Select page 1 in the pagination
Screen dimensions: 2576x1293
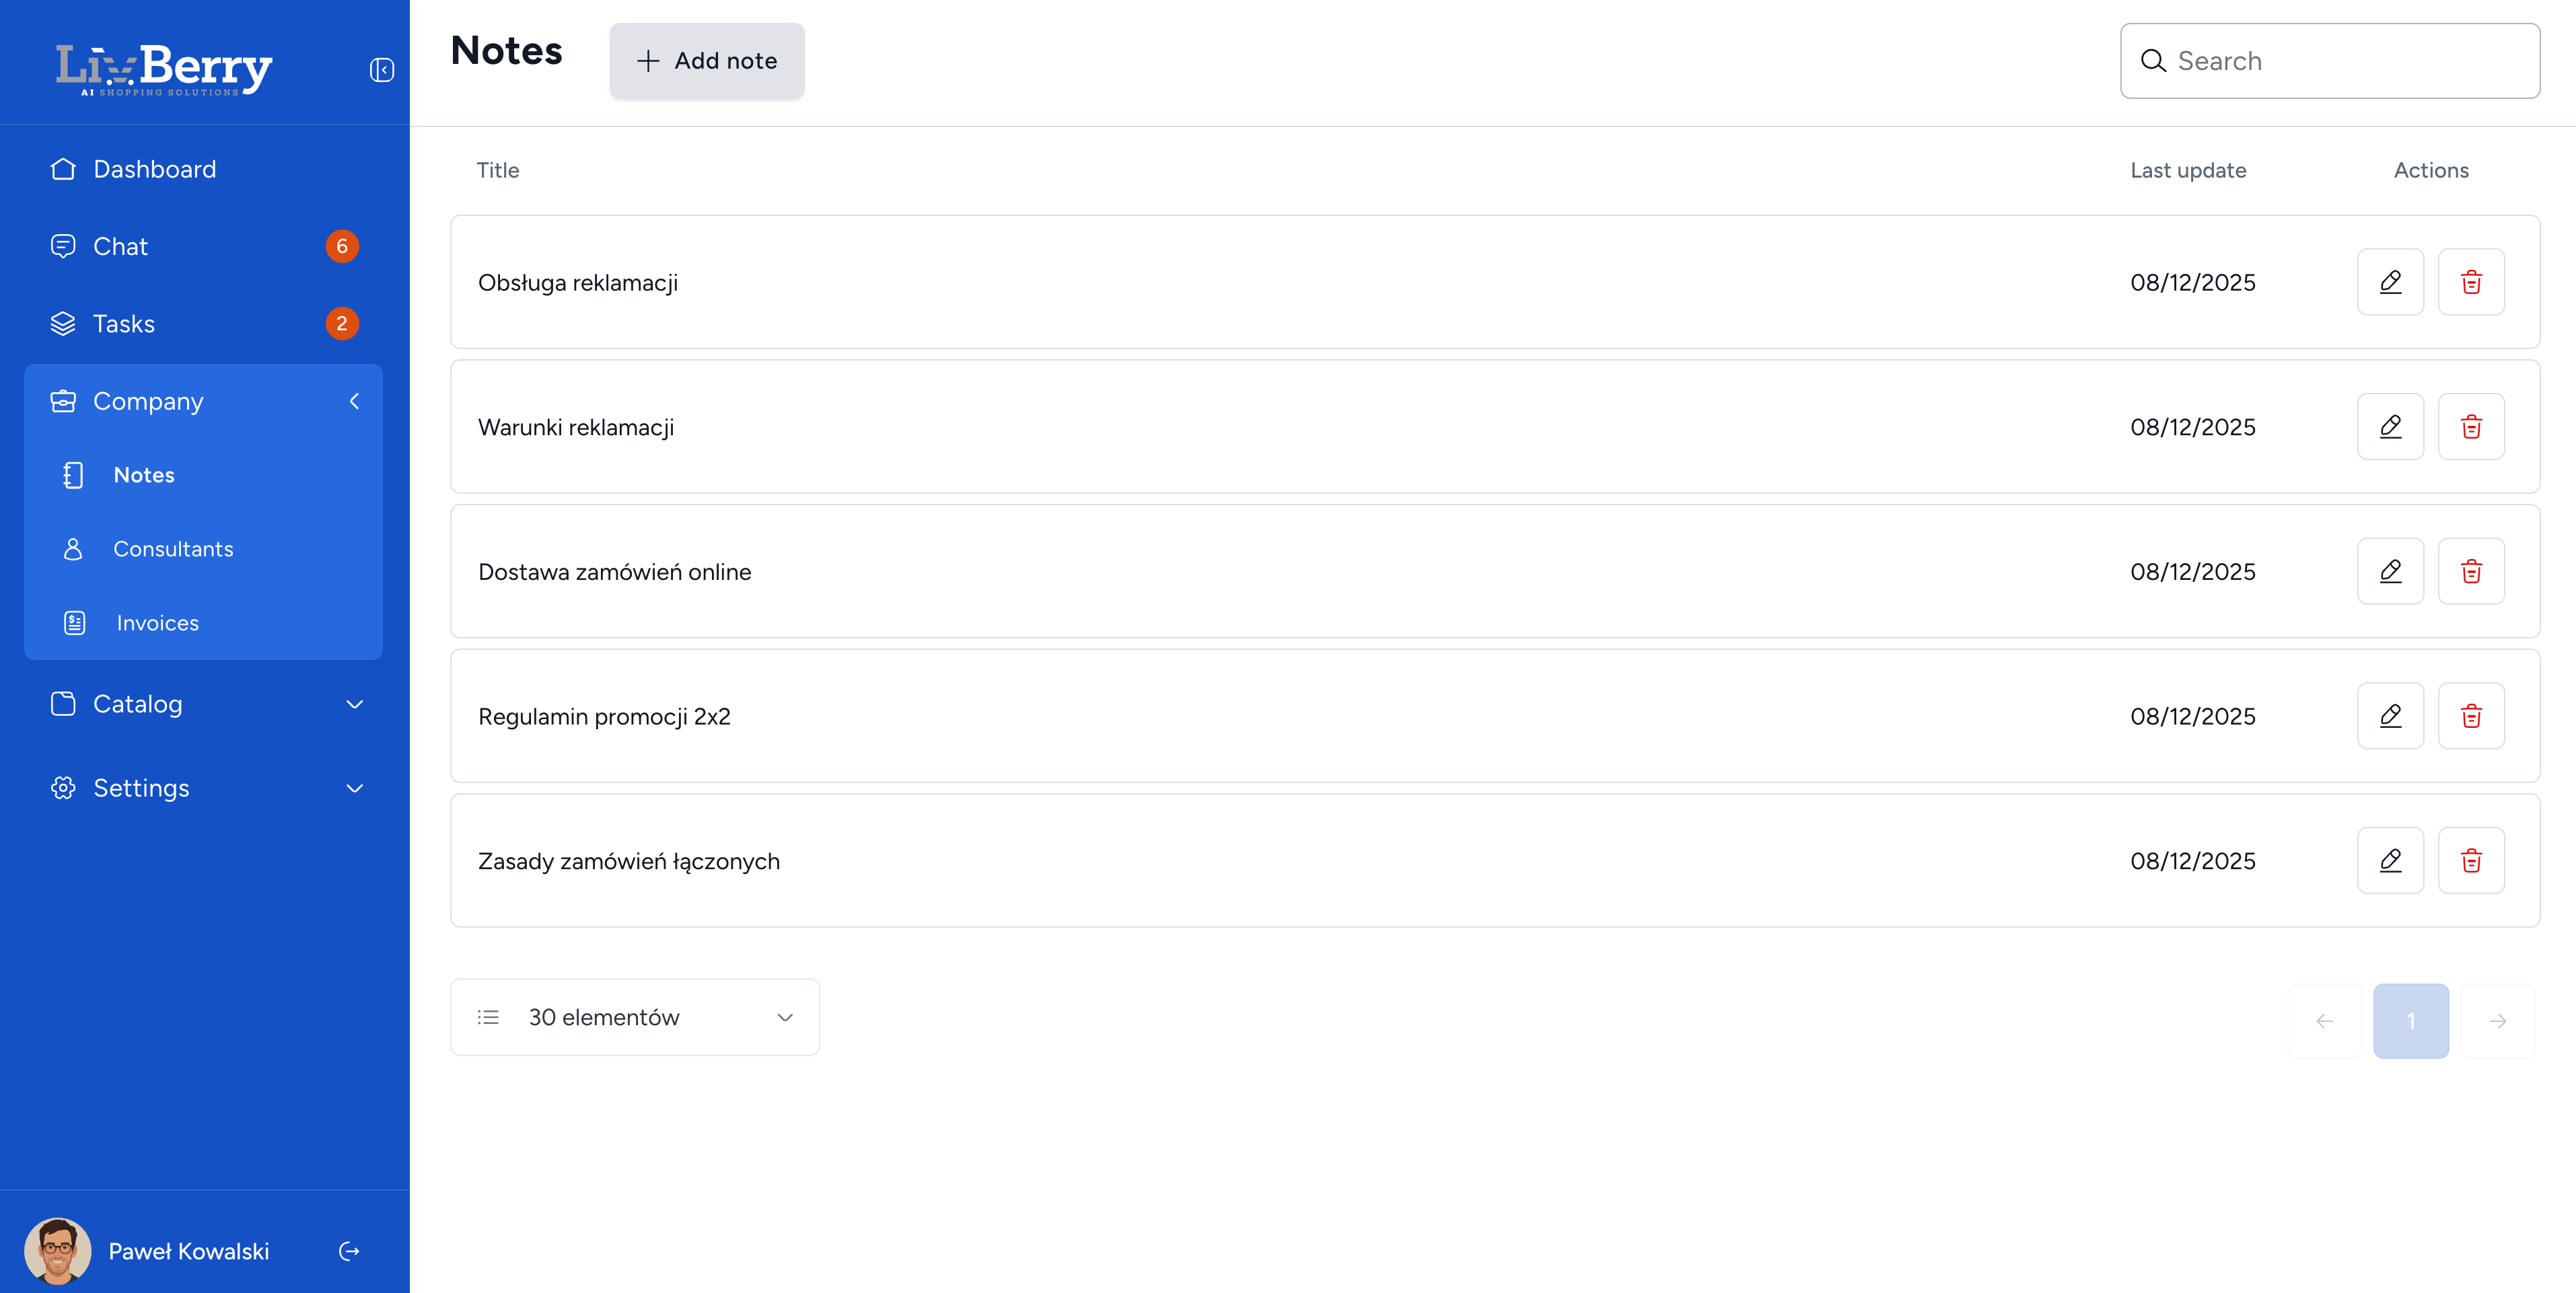pyautogui.click(x=2411, y=1021)
